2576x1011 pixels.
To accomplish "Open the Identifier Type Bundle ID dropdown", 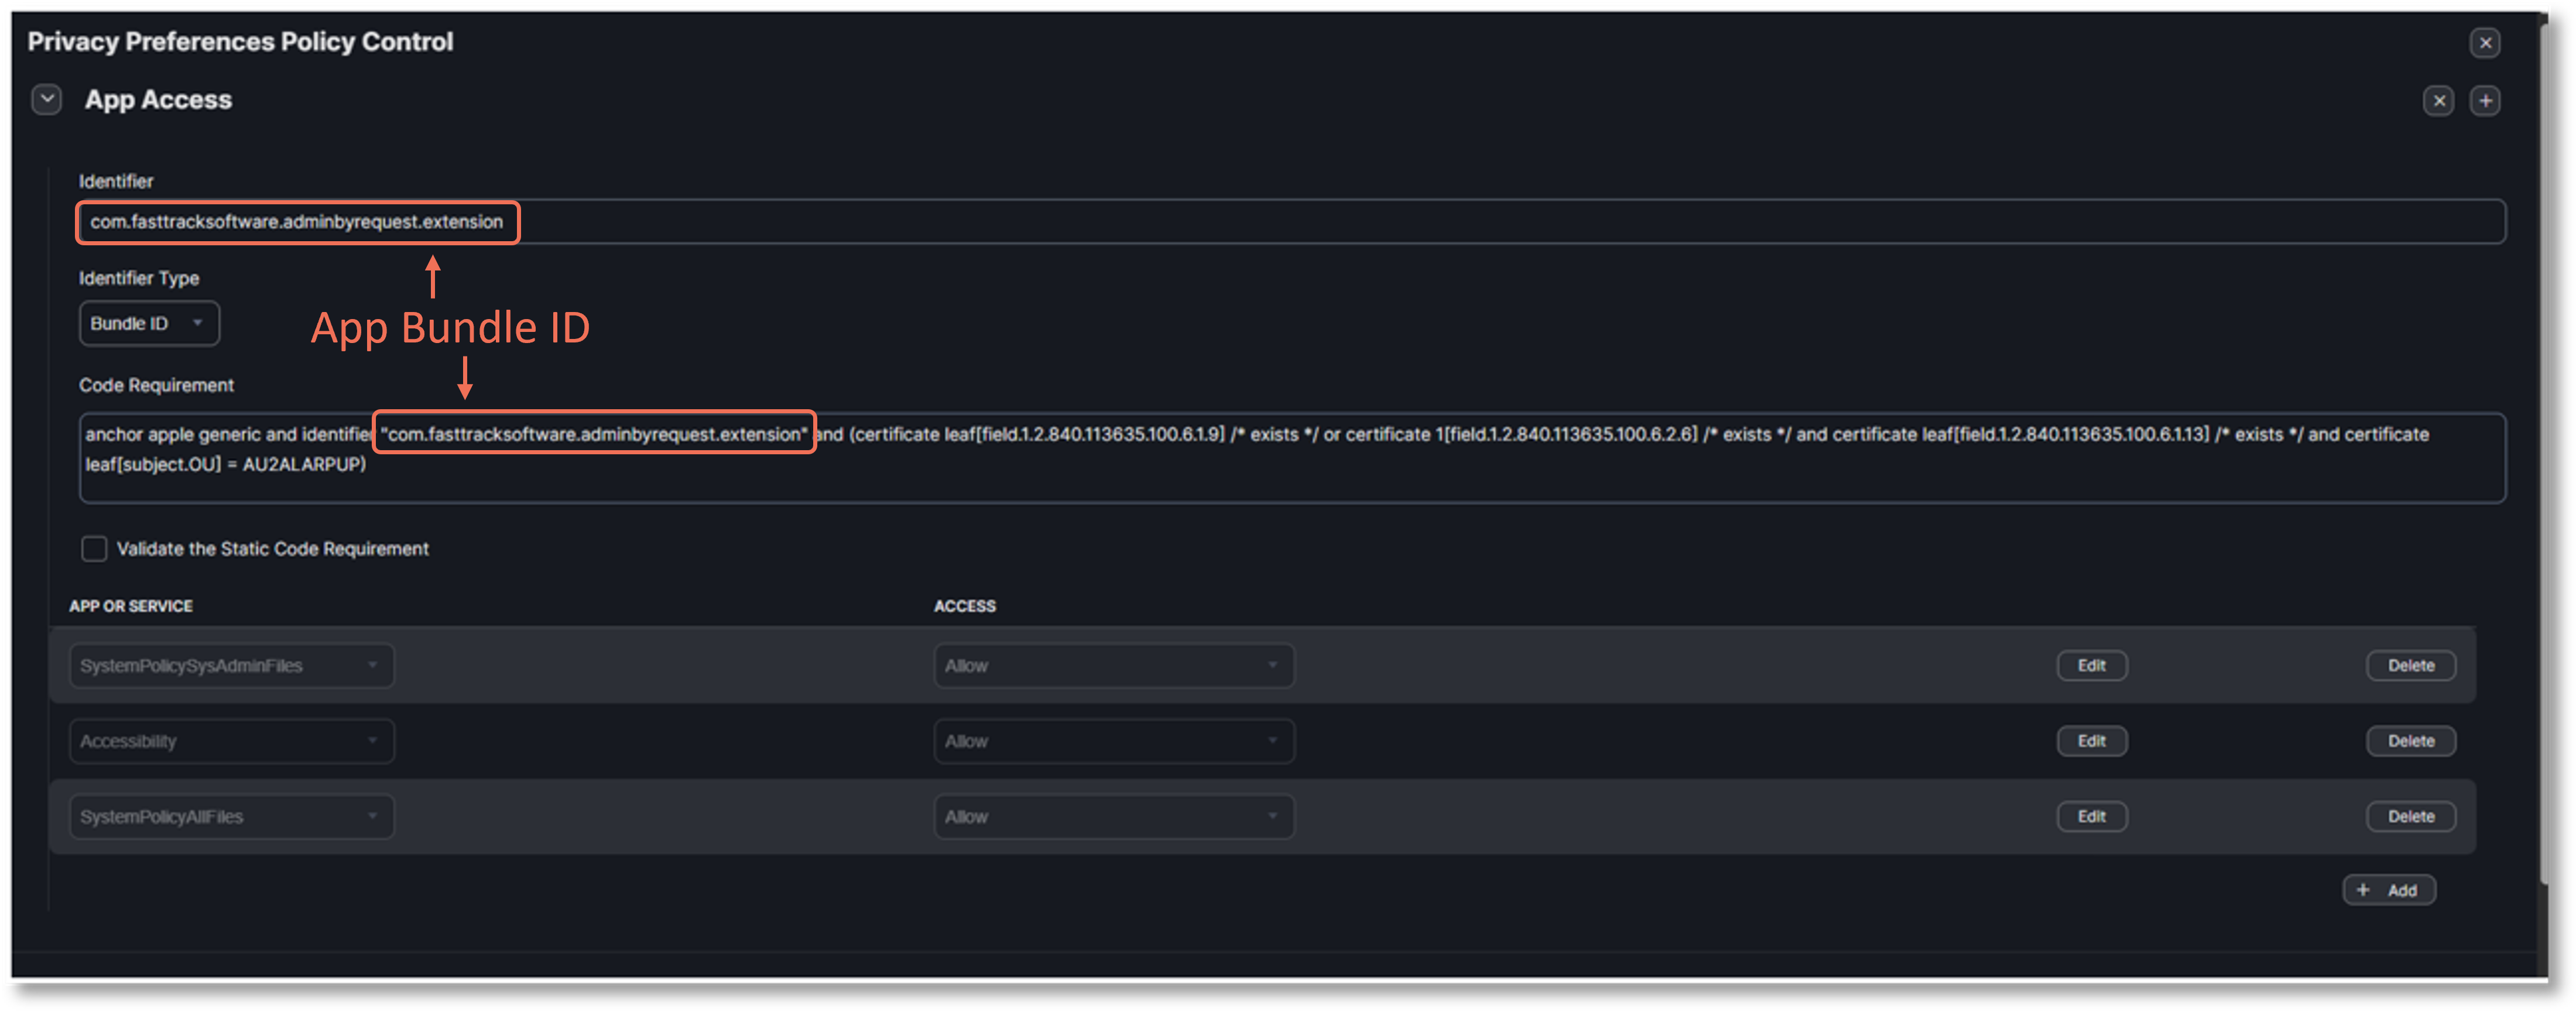I will coord(149,323).
